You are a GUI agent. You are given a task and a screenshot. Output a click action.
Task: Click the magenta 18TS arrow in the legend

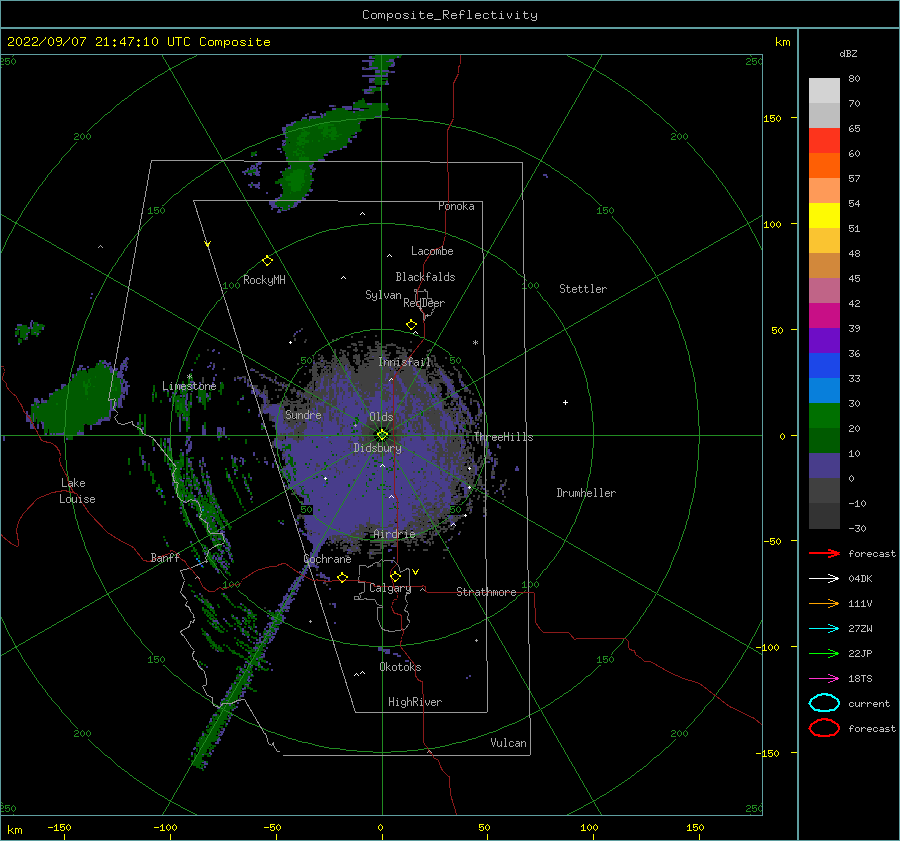point(824,679)
